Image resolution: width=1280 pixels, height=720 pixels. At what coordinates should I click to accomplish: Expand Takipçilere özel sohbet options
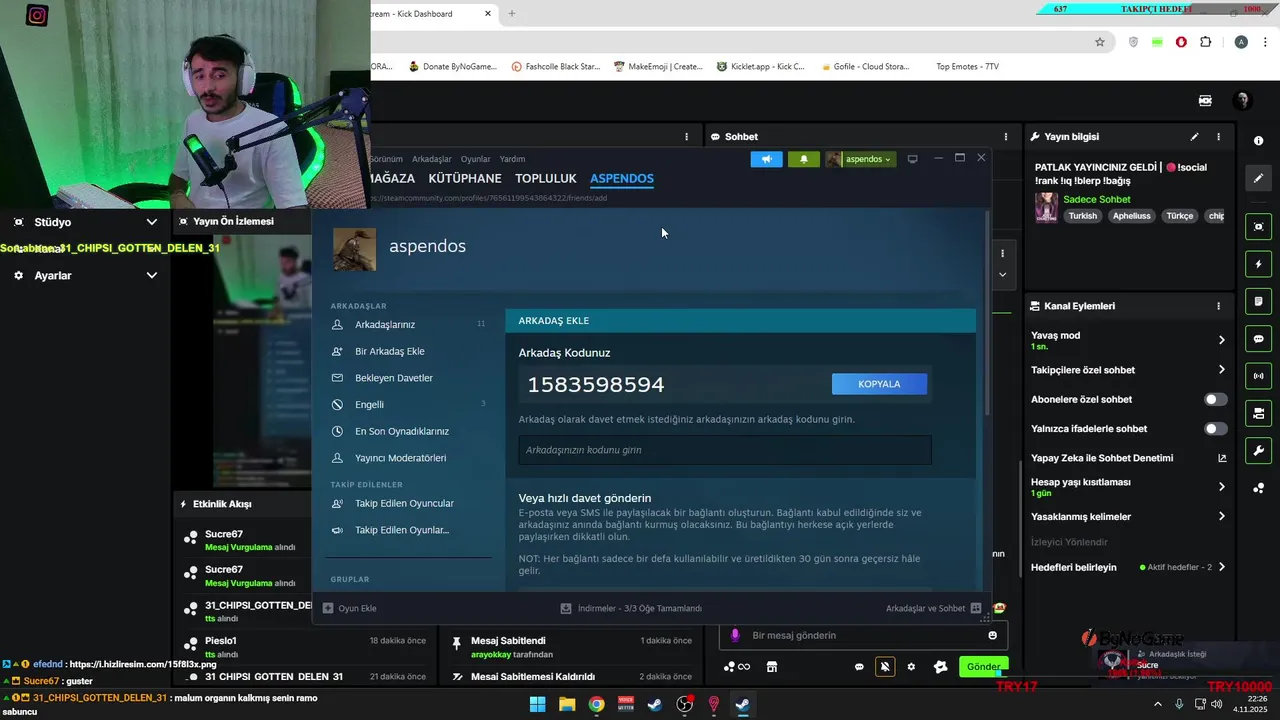tap(1221, 370)
